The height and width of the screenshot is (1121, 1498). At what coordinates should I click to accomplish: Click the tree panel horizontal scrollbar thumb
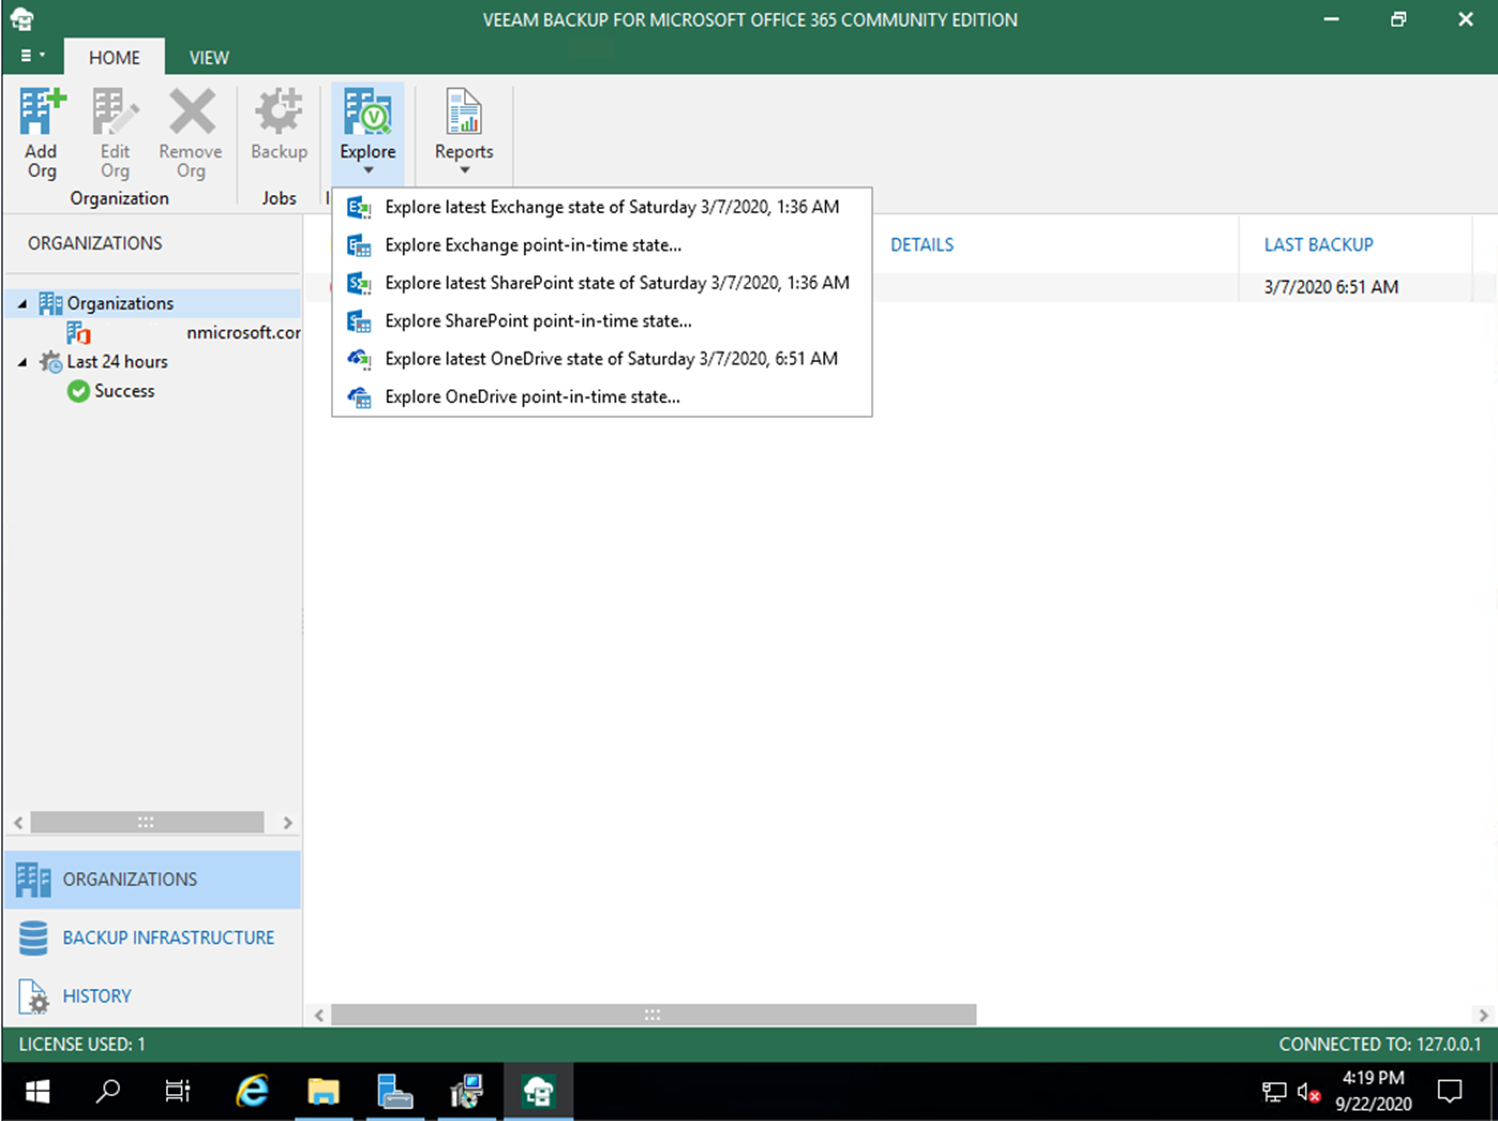pyautogui.click(x=147, y=823)
